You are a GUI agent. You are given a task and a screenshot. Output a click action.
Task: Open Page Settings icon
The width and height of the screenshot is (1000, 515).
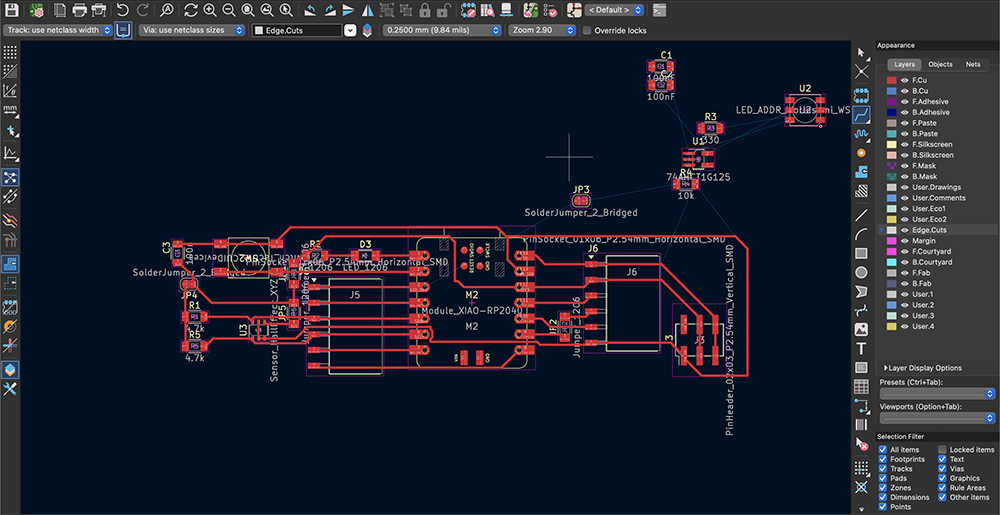pyautogui.click(x=59, y=10)
